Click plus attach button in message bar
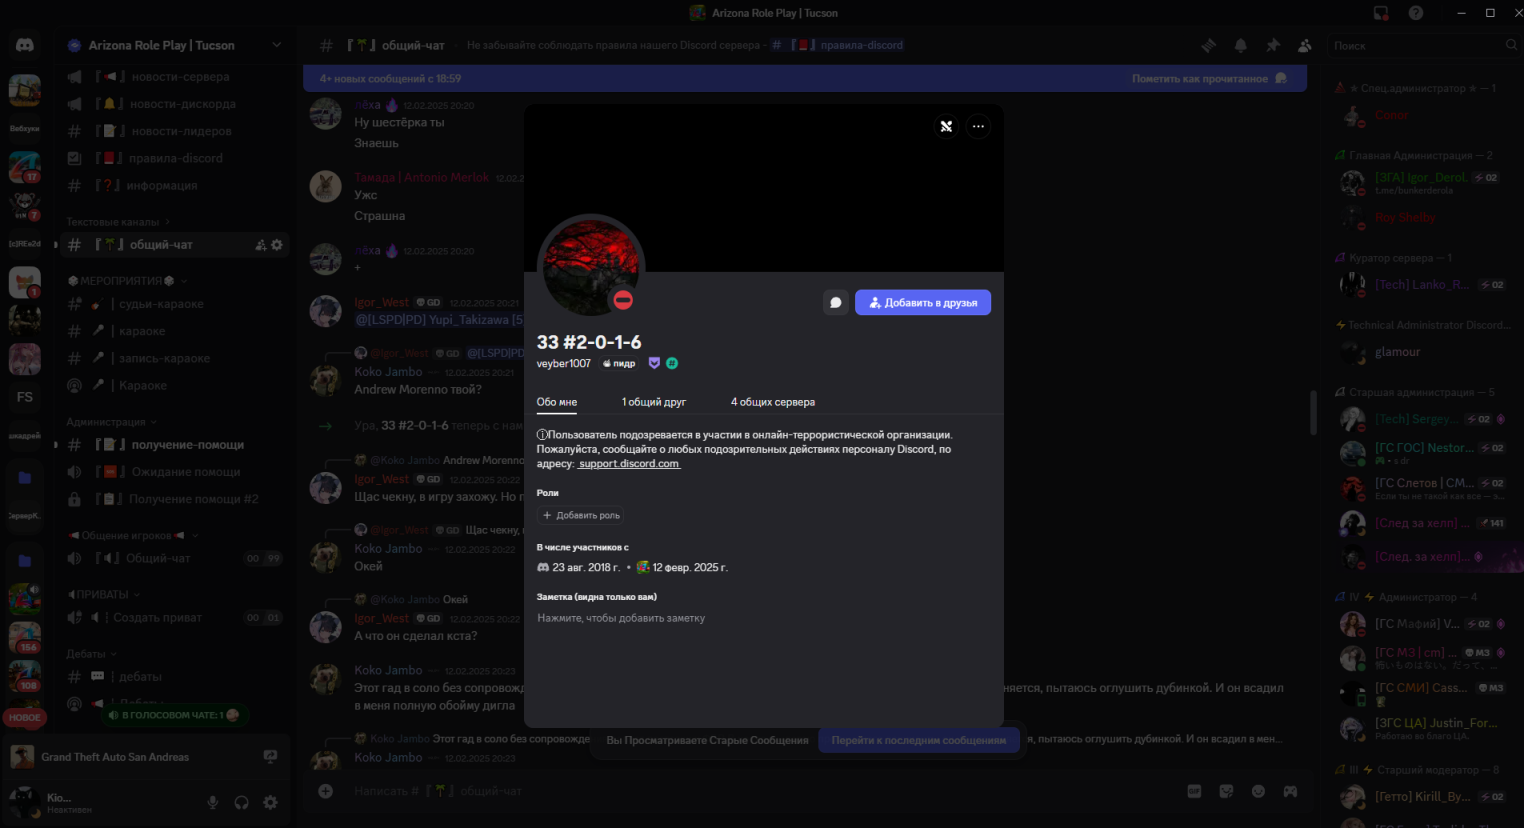 point(325,791)
